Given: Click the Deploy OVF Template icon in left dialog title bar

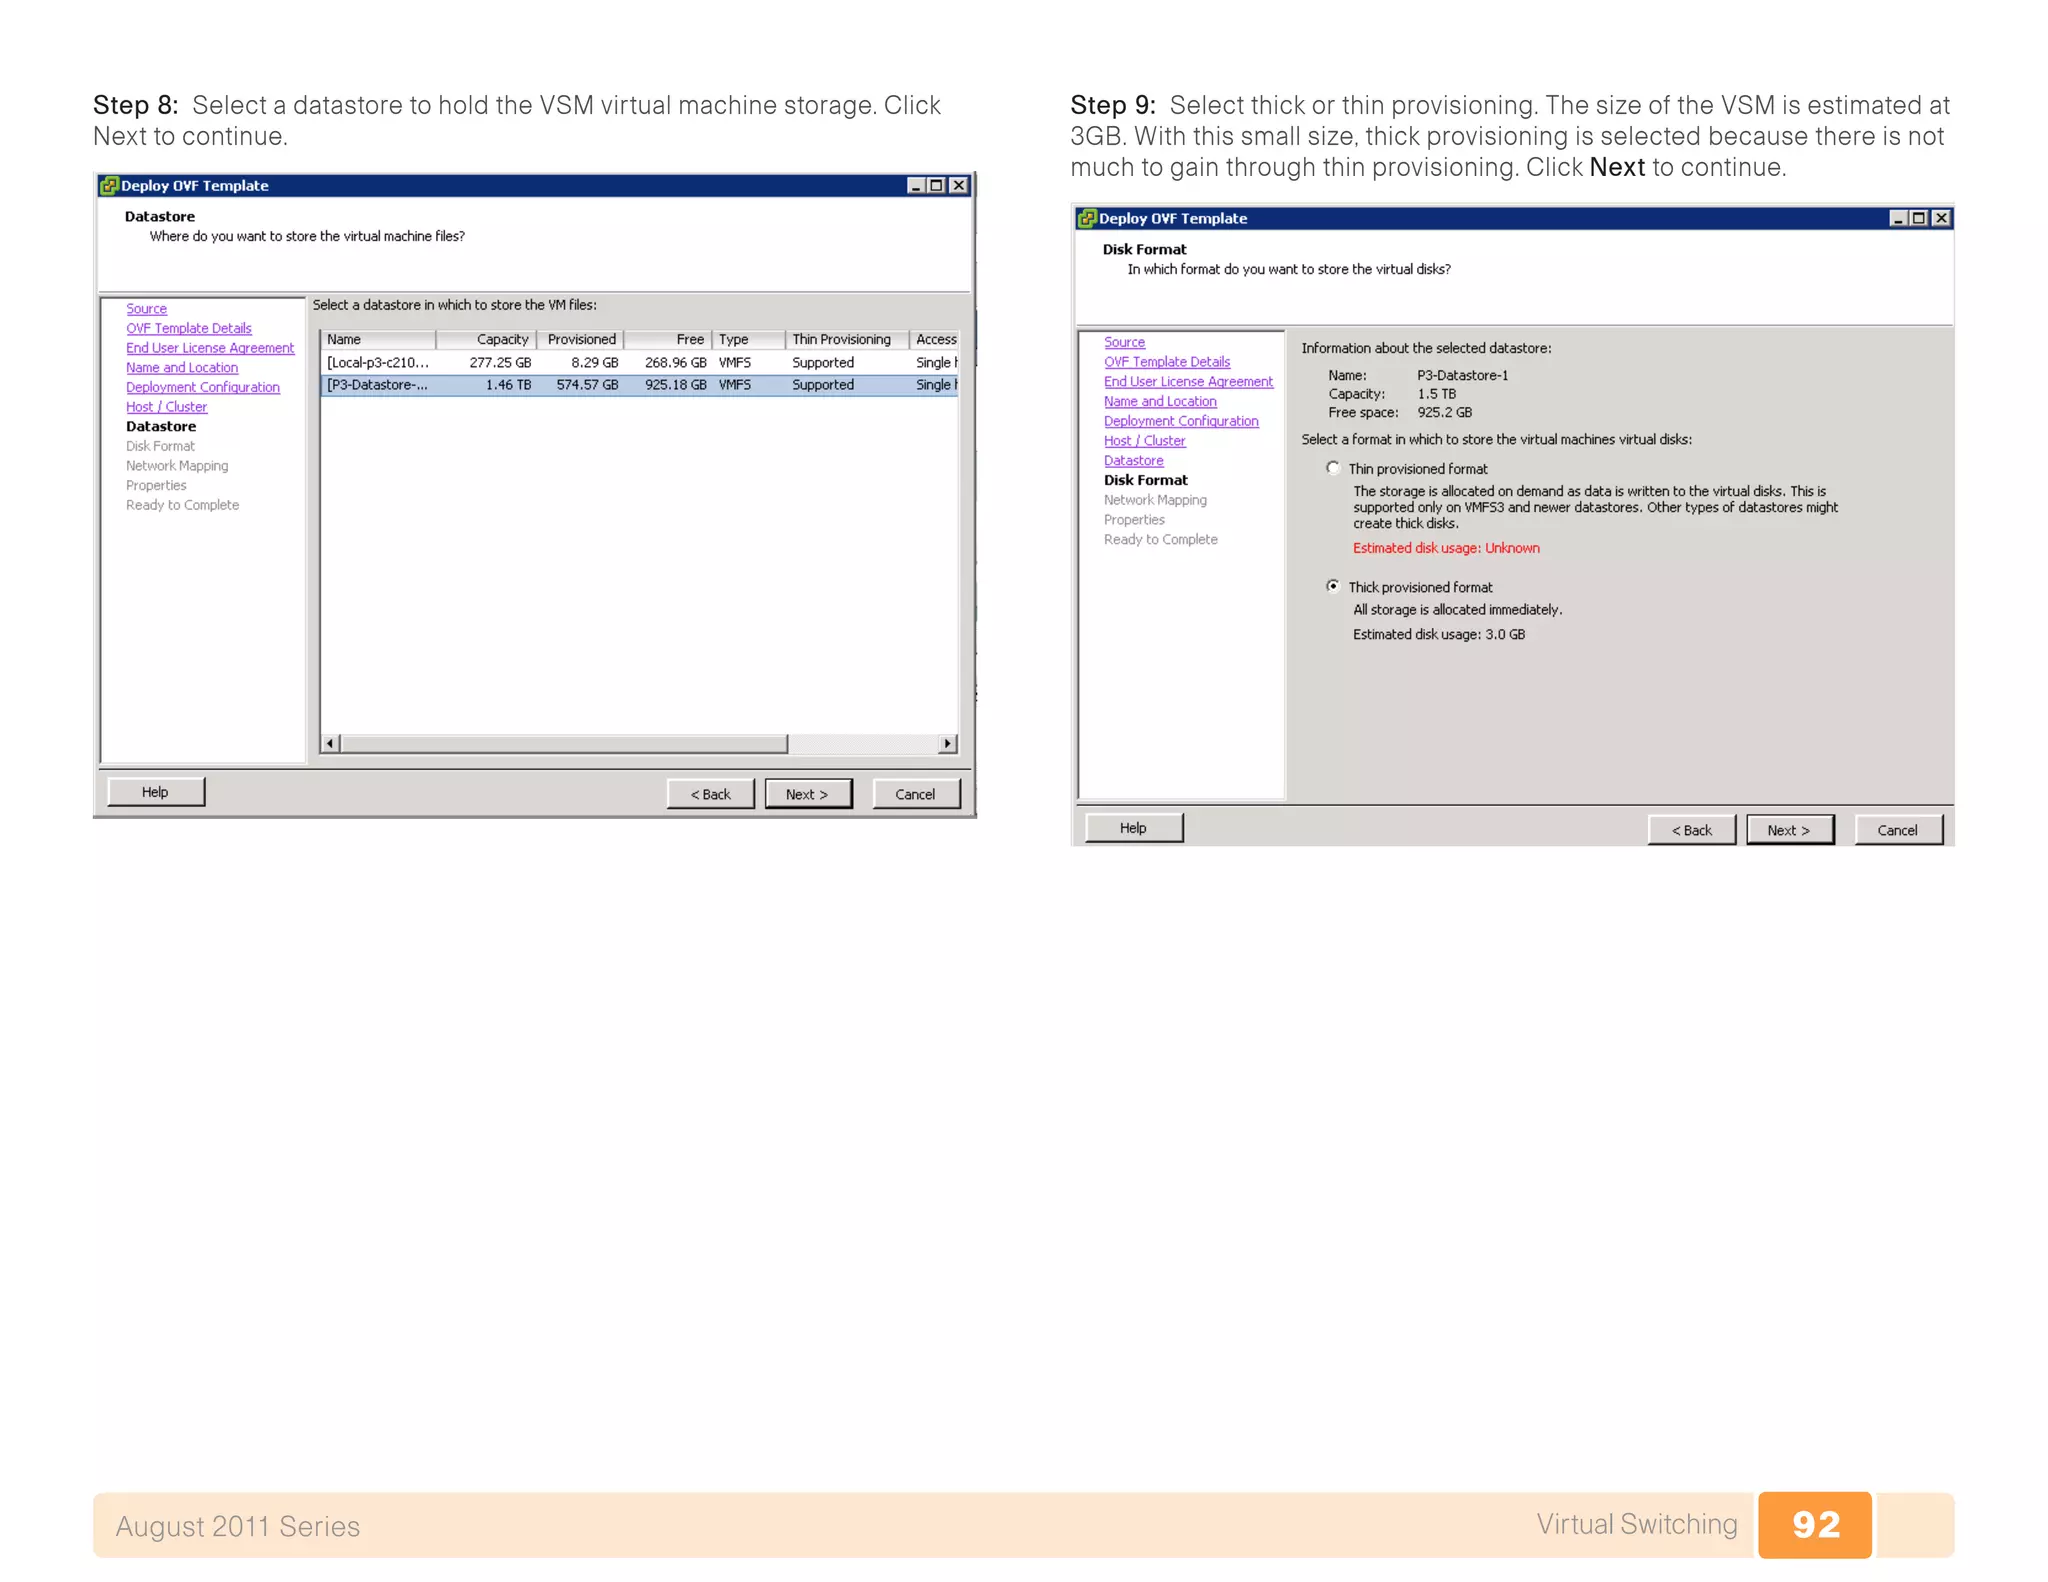Looking at the screenshot, I should 109,185.
